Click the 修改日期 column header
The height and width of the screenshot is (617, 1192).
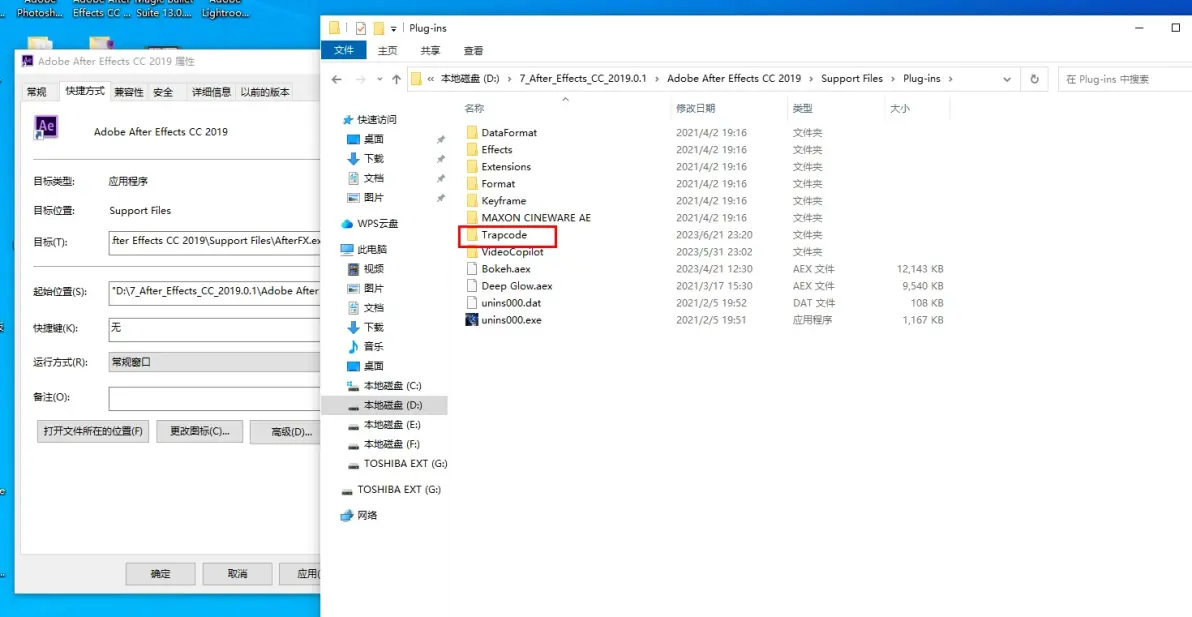coord(695,109)
